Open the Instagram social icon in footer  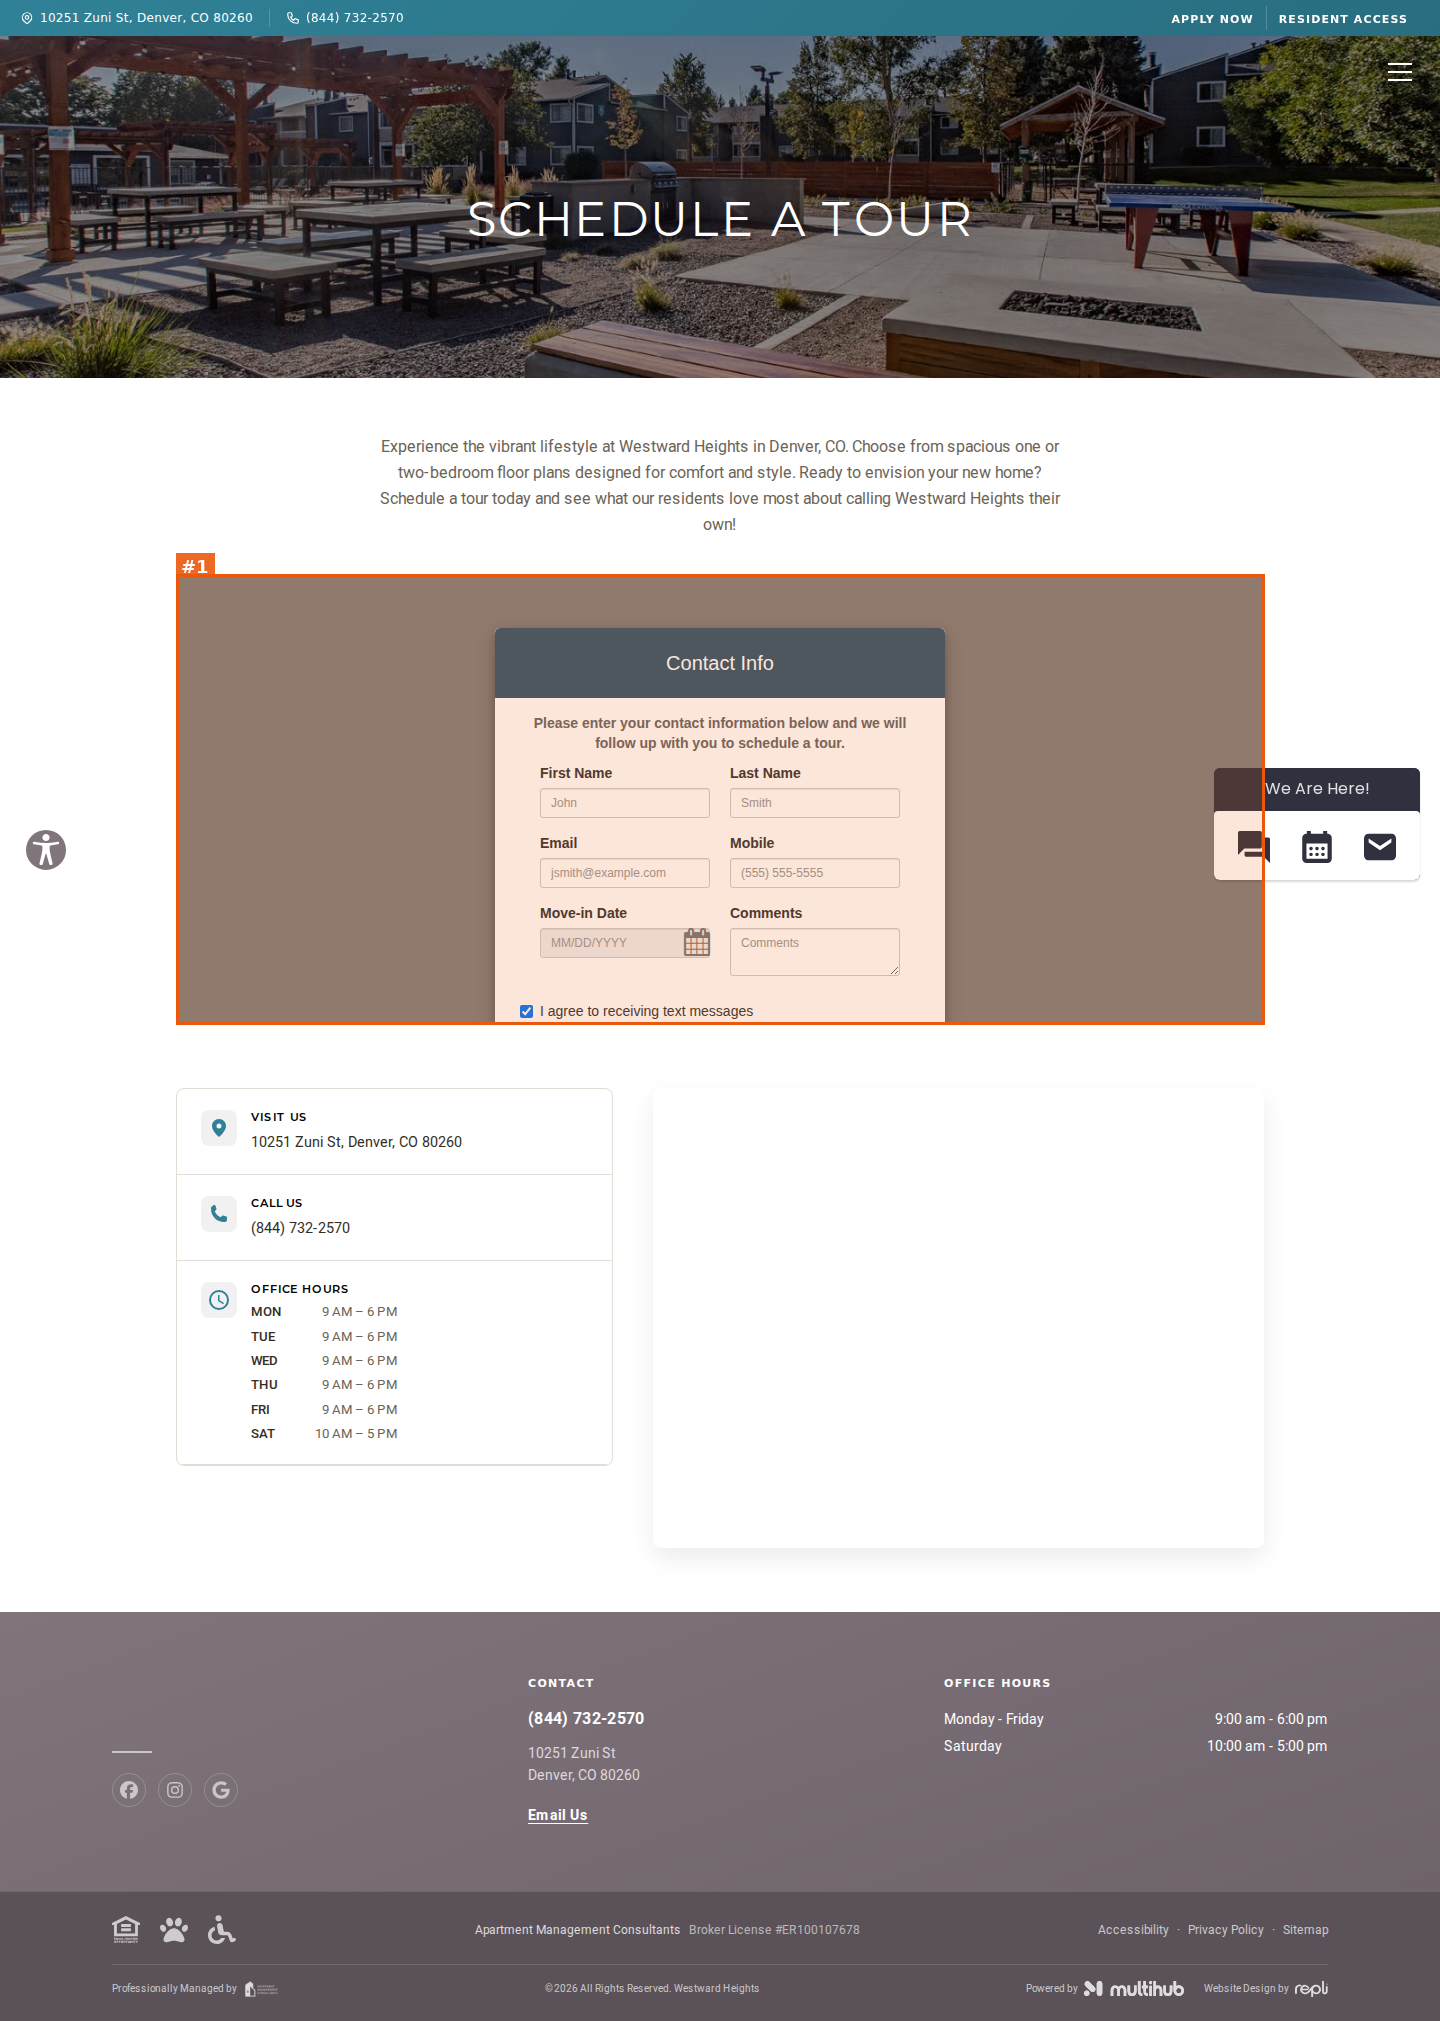(175, 1790)
